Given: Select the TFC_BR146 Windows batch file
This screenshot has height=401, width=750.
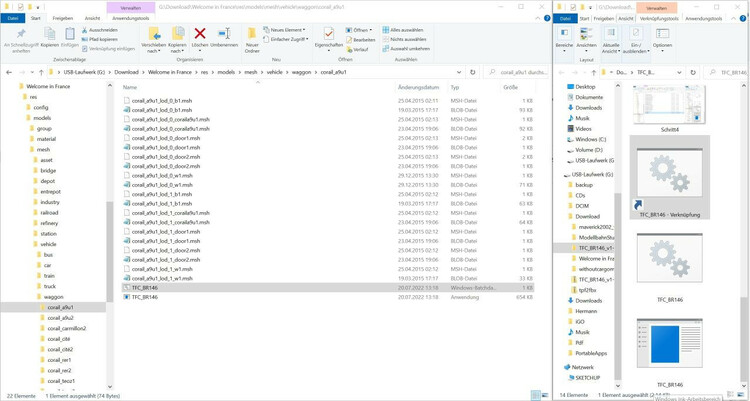Looking at the screenshot, I should pyautogui.click(x=327, y=288).
